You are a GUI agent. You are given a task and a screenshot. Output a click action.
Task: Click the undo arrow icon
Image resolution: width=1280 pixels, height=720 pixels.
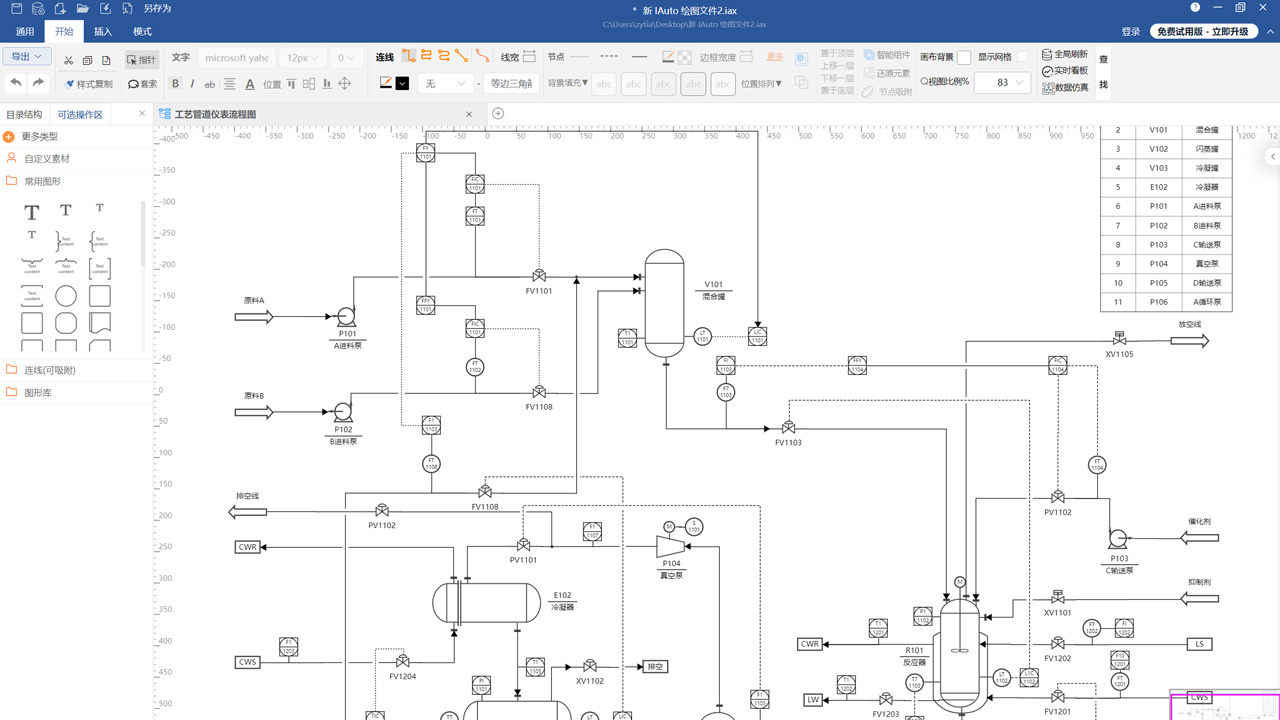pos(16,83)
